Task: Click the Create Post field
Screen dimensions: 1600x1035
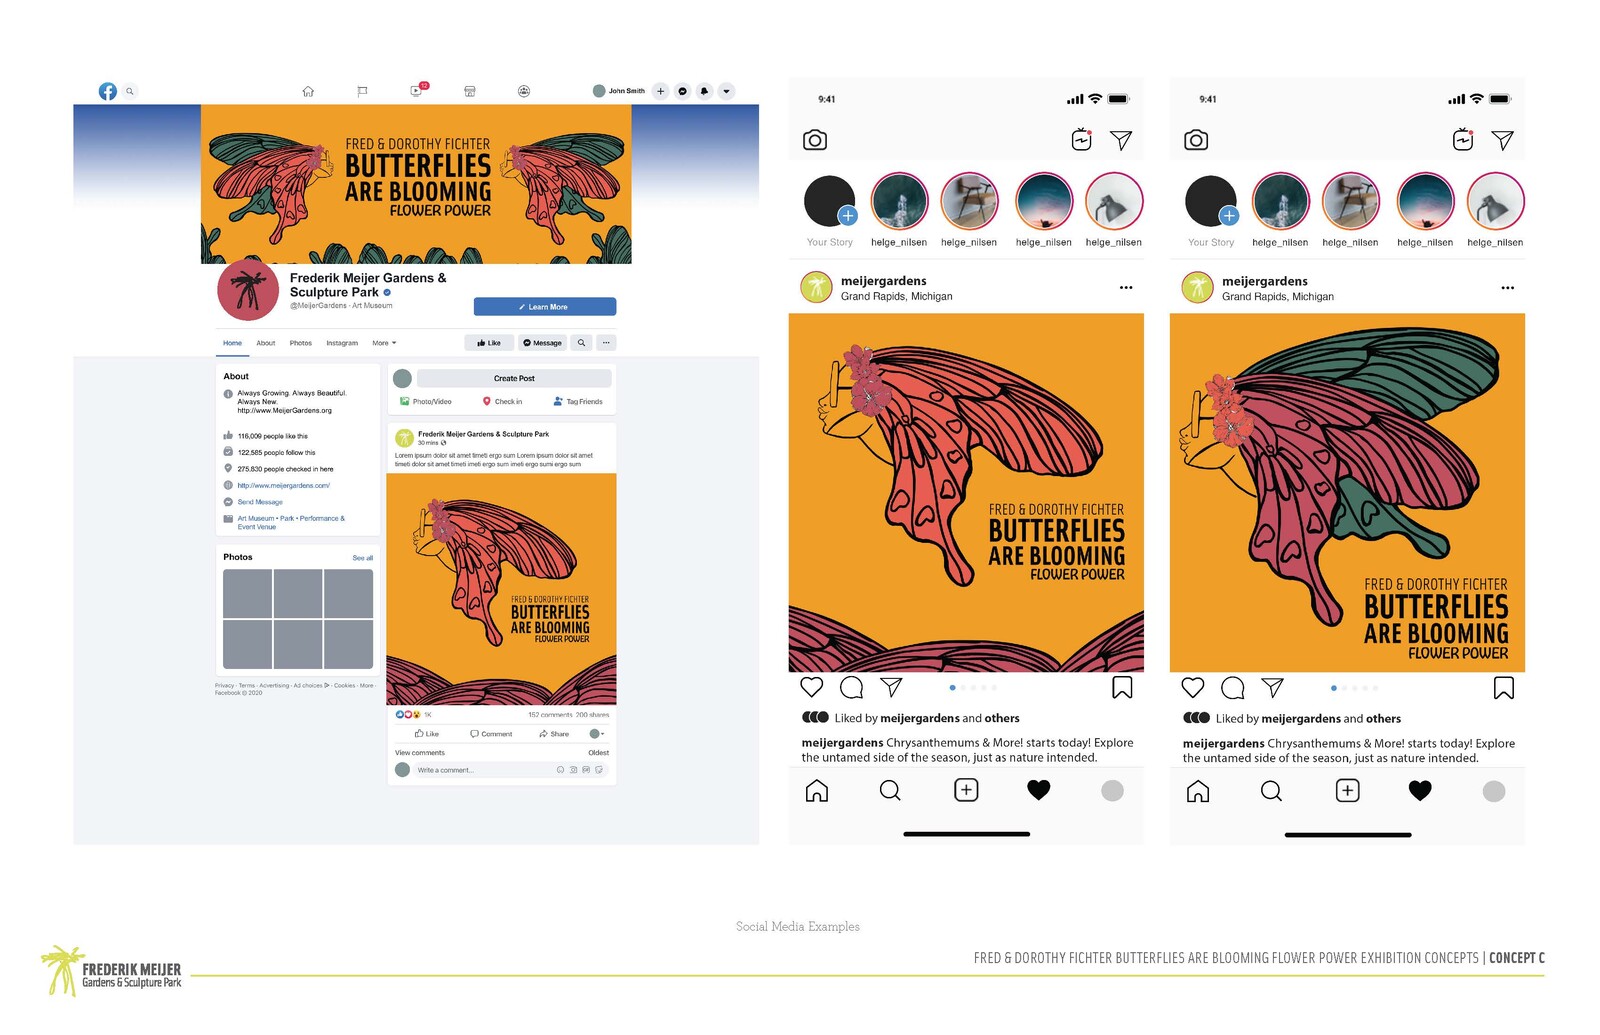Action: click(514, 378)
